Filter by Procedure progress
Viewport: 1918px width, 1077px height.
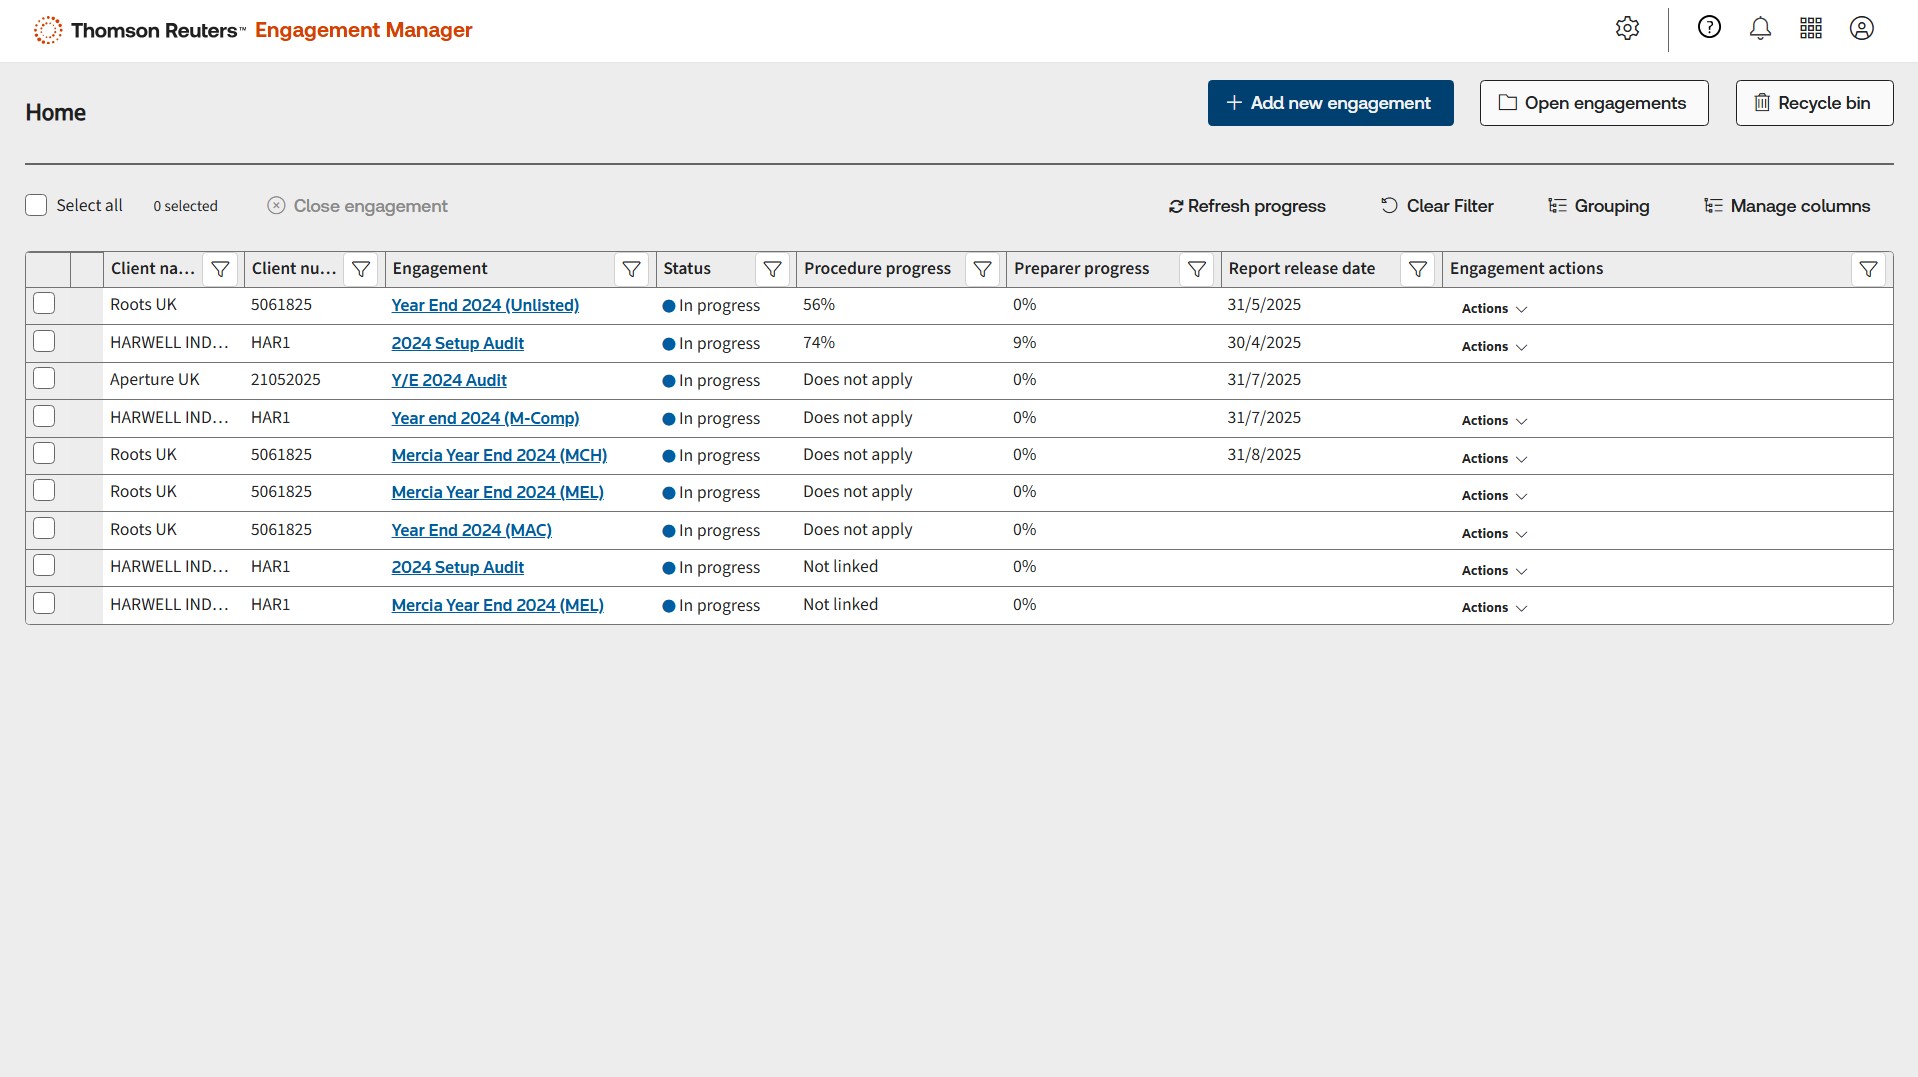[x=982, y=269]
